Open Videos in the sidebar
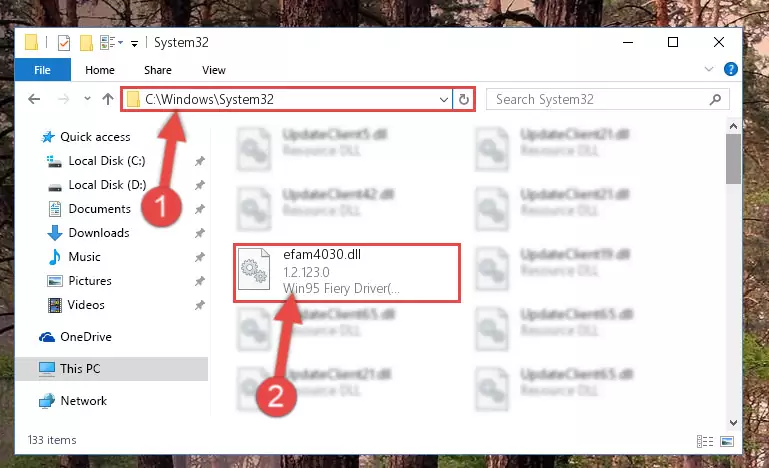The image size is (769, 468). click(x=86, y=305)
